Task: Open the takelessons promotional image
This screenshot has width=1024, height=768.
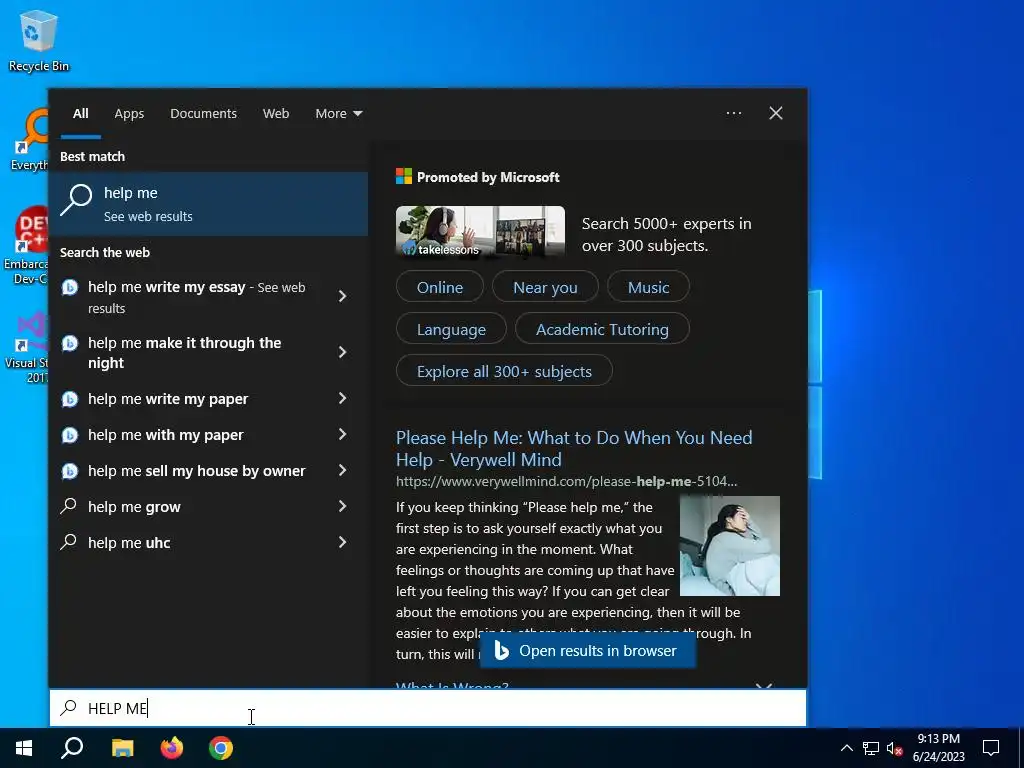Action: (x=480, y=232)
